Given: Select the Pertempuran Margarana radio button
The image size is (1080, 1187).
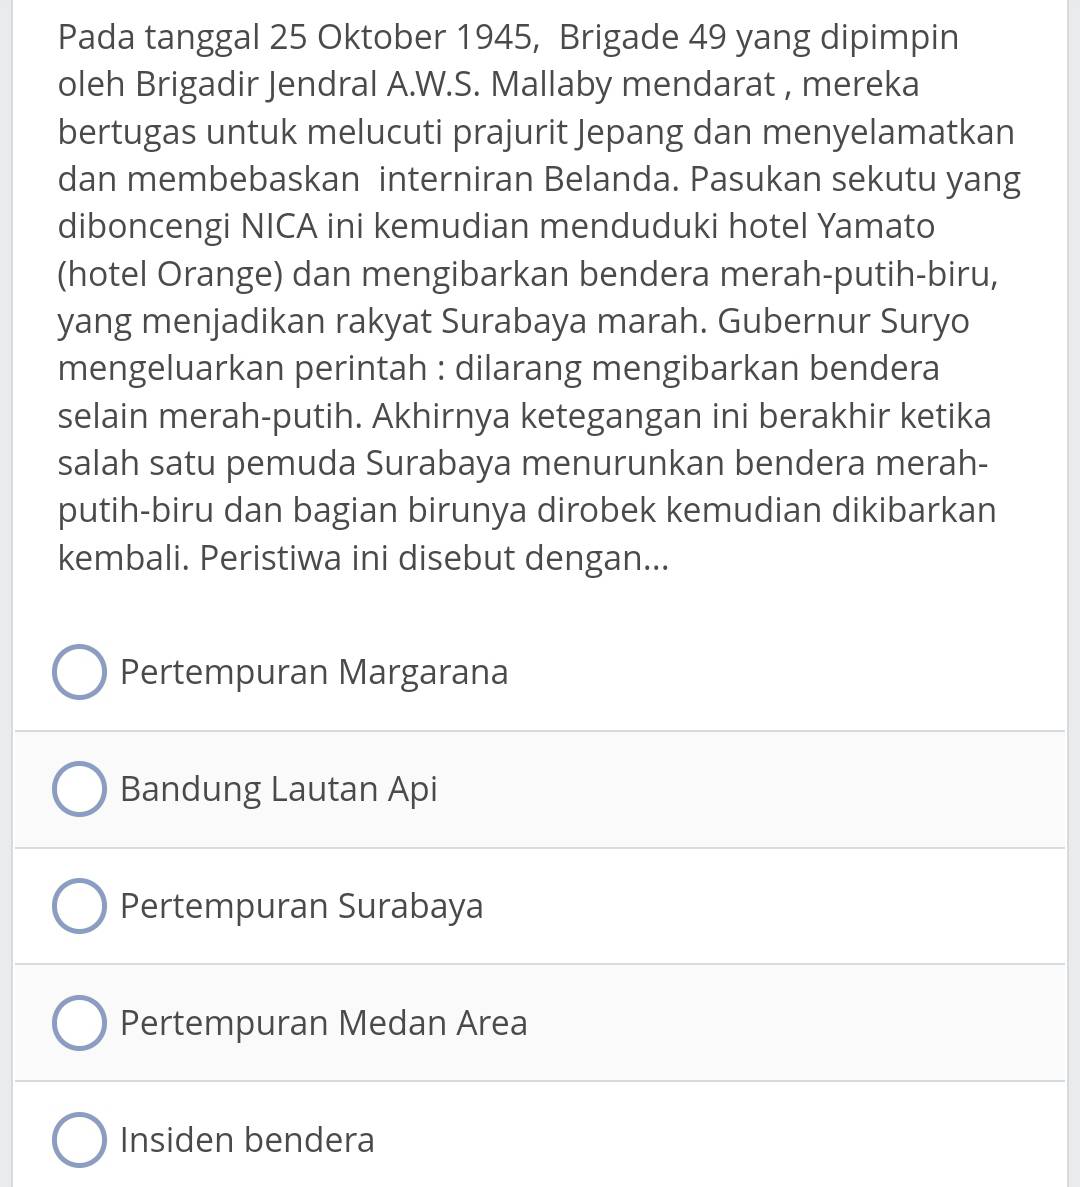Looking at the screenshot, I should [79, 672].
